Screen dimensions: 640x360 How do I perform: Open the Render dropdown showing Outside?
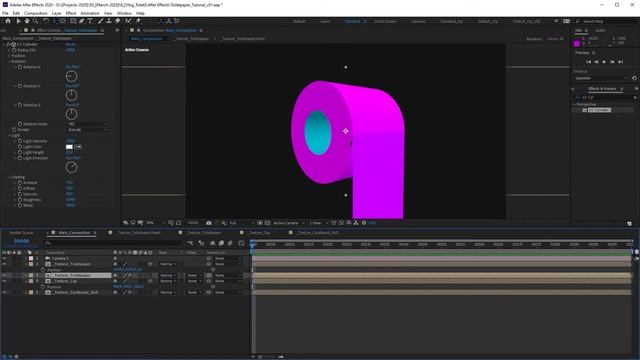(x=87, y=130)
